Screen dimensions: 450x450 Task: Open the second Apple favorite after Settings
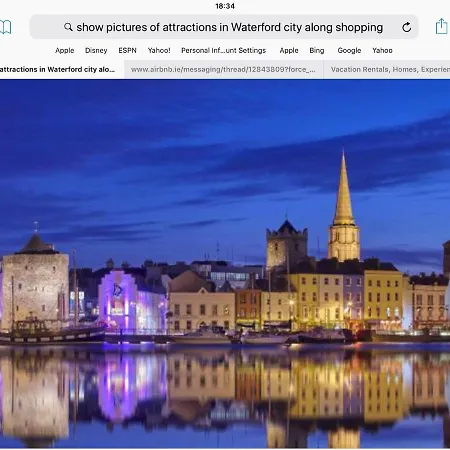[289, 50]
